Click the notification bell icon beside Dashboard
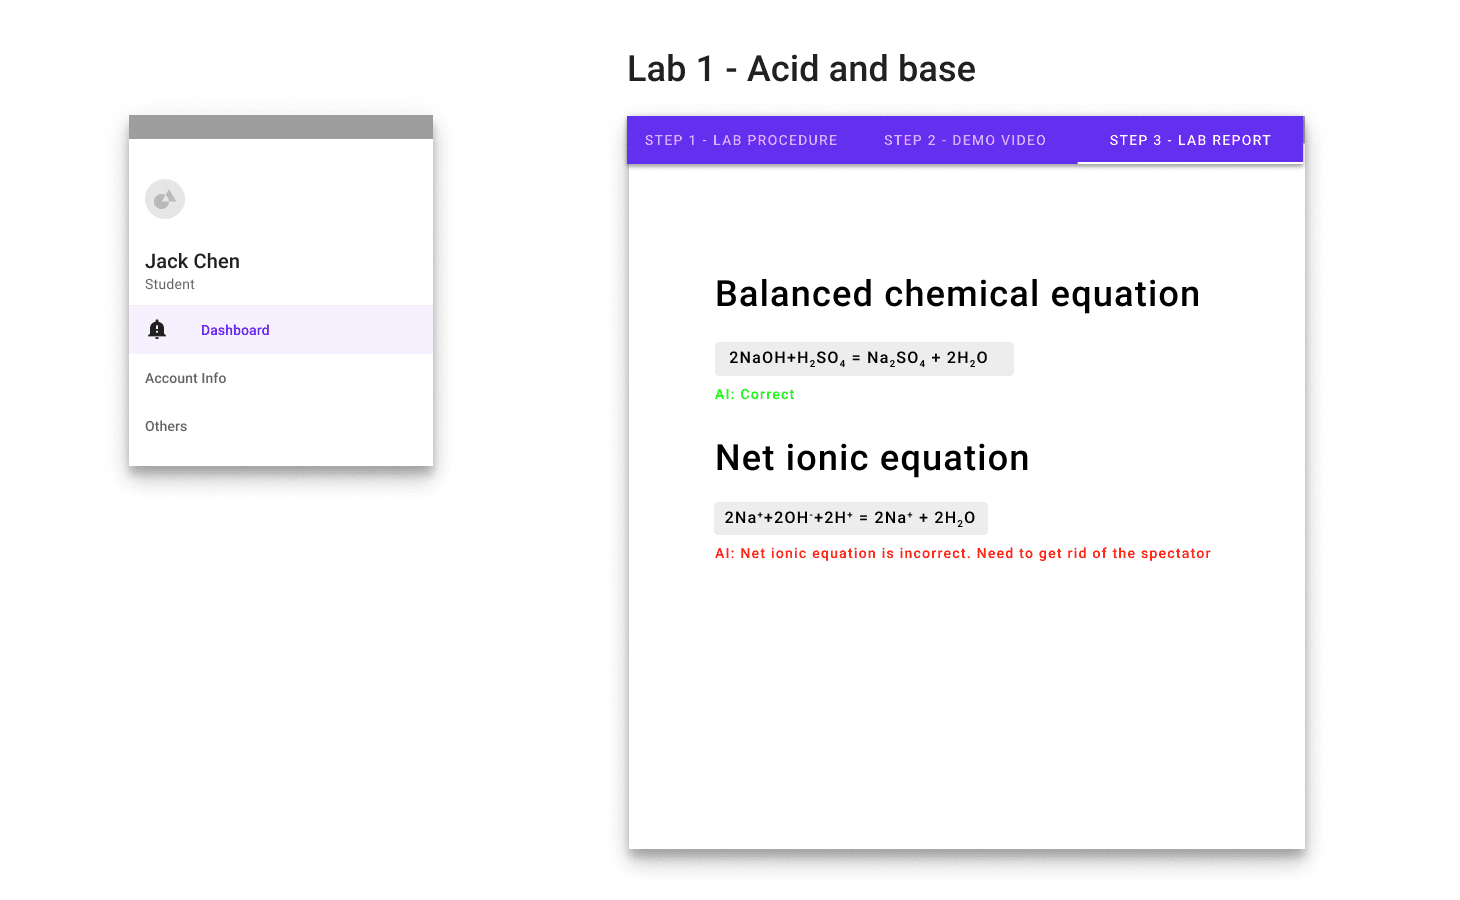This screenshot has height=900, width=1460. (157, 329)
